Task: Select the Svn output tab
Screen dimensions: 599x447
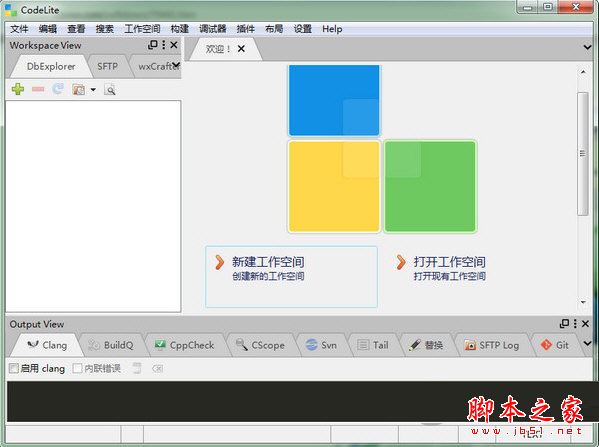Action: pos(321,345)
